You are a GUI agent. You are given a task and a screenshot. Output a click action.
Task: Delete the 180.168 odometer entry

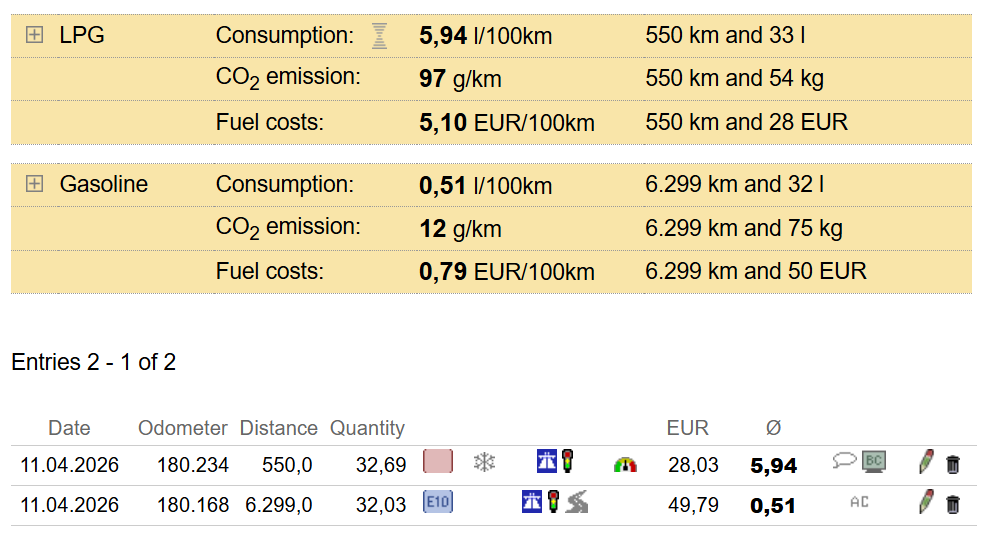point(953,504)
